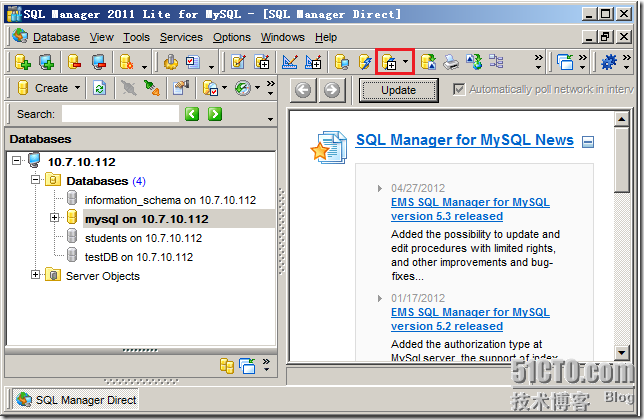Open SQL Manager for MySQL News link
This screenshot has width=644, height=420.
465,140
